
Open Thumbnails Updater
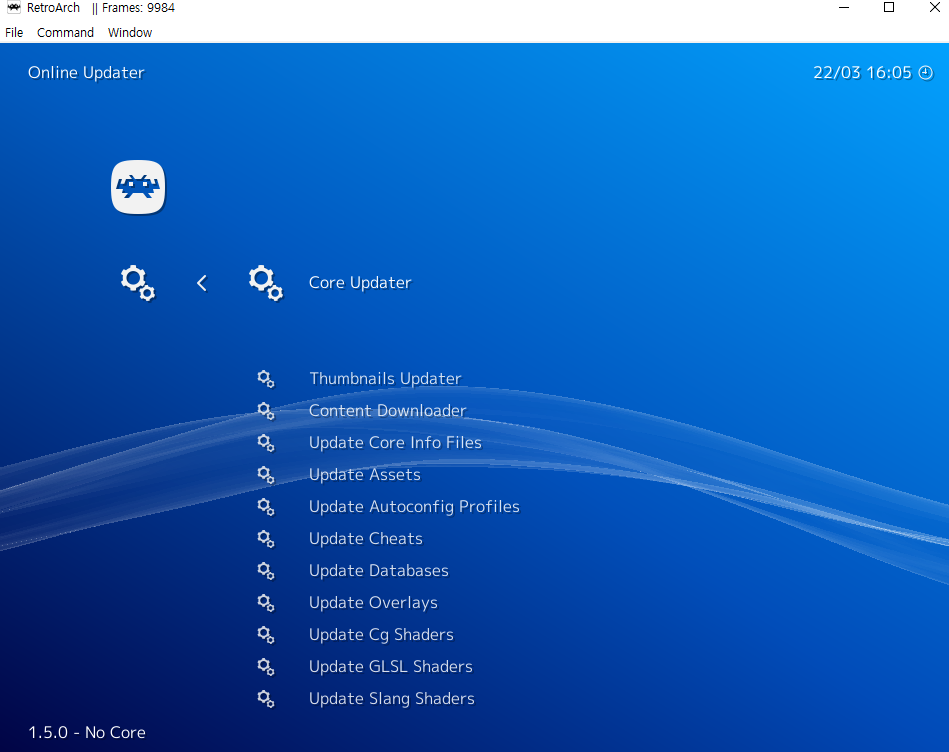click(386, 379)
